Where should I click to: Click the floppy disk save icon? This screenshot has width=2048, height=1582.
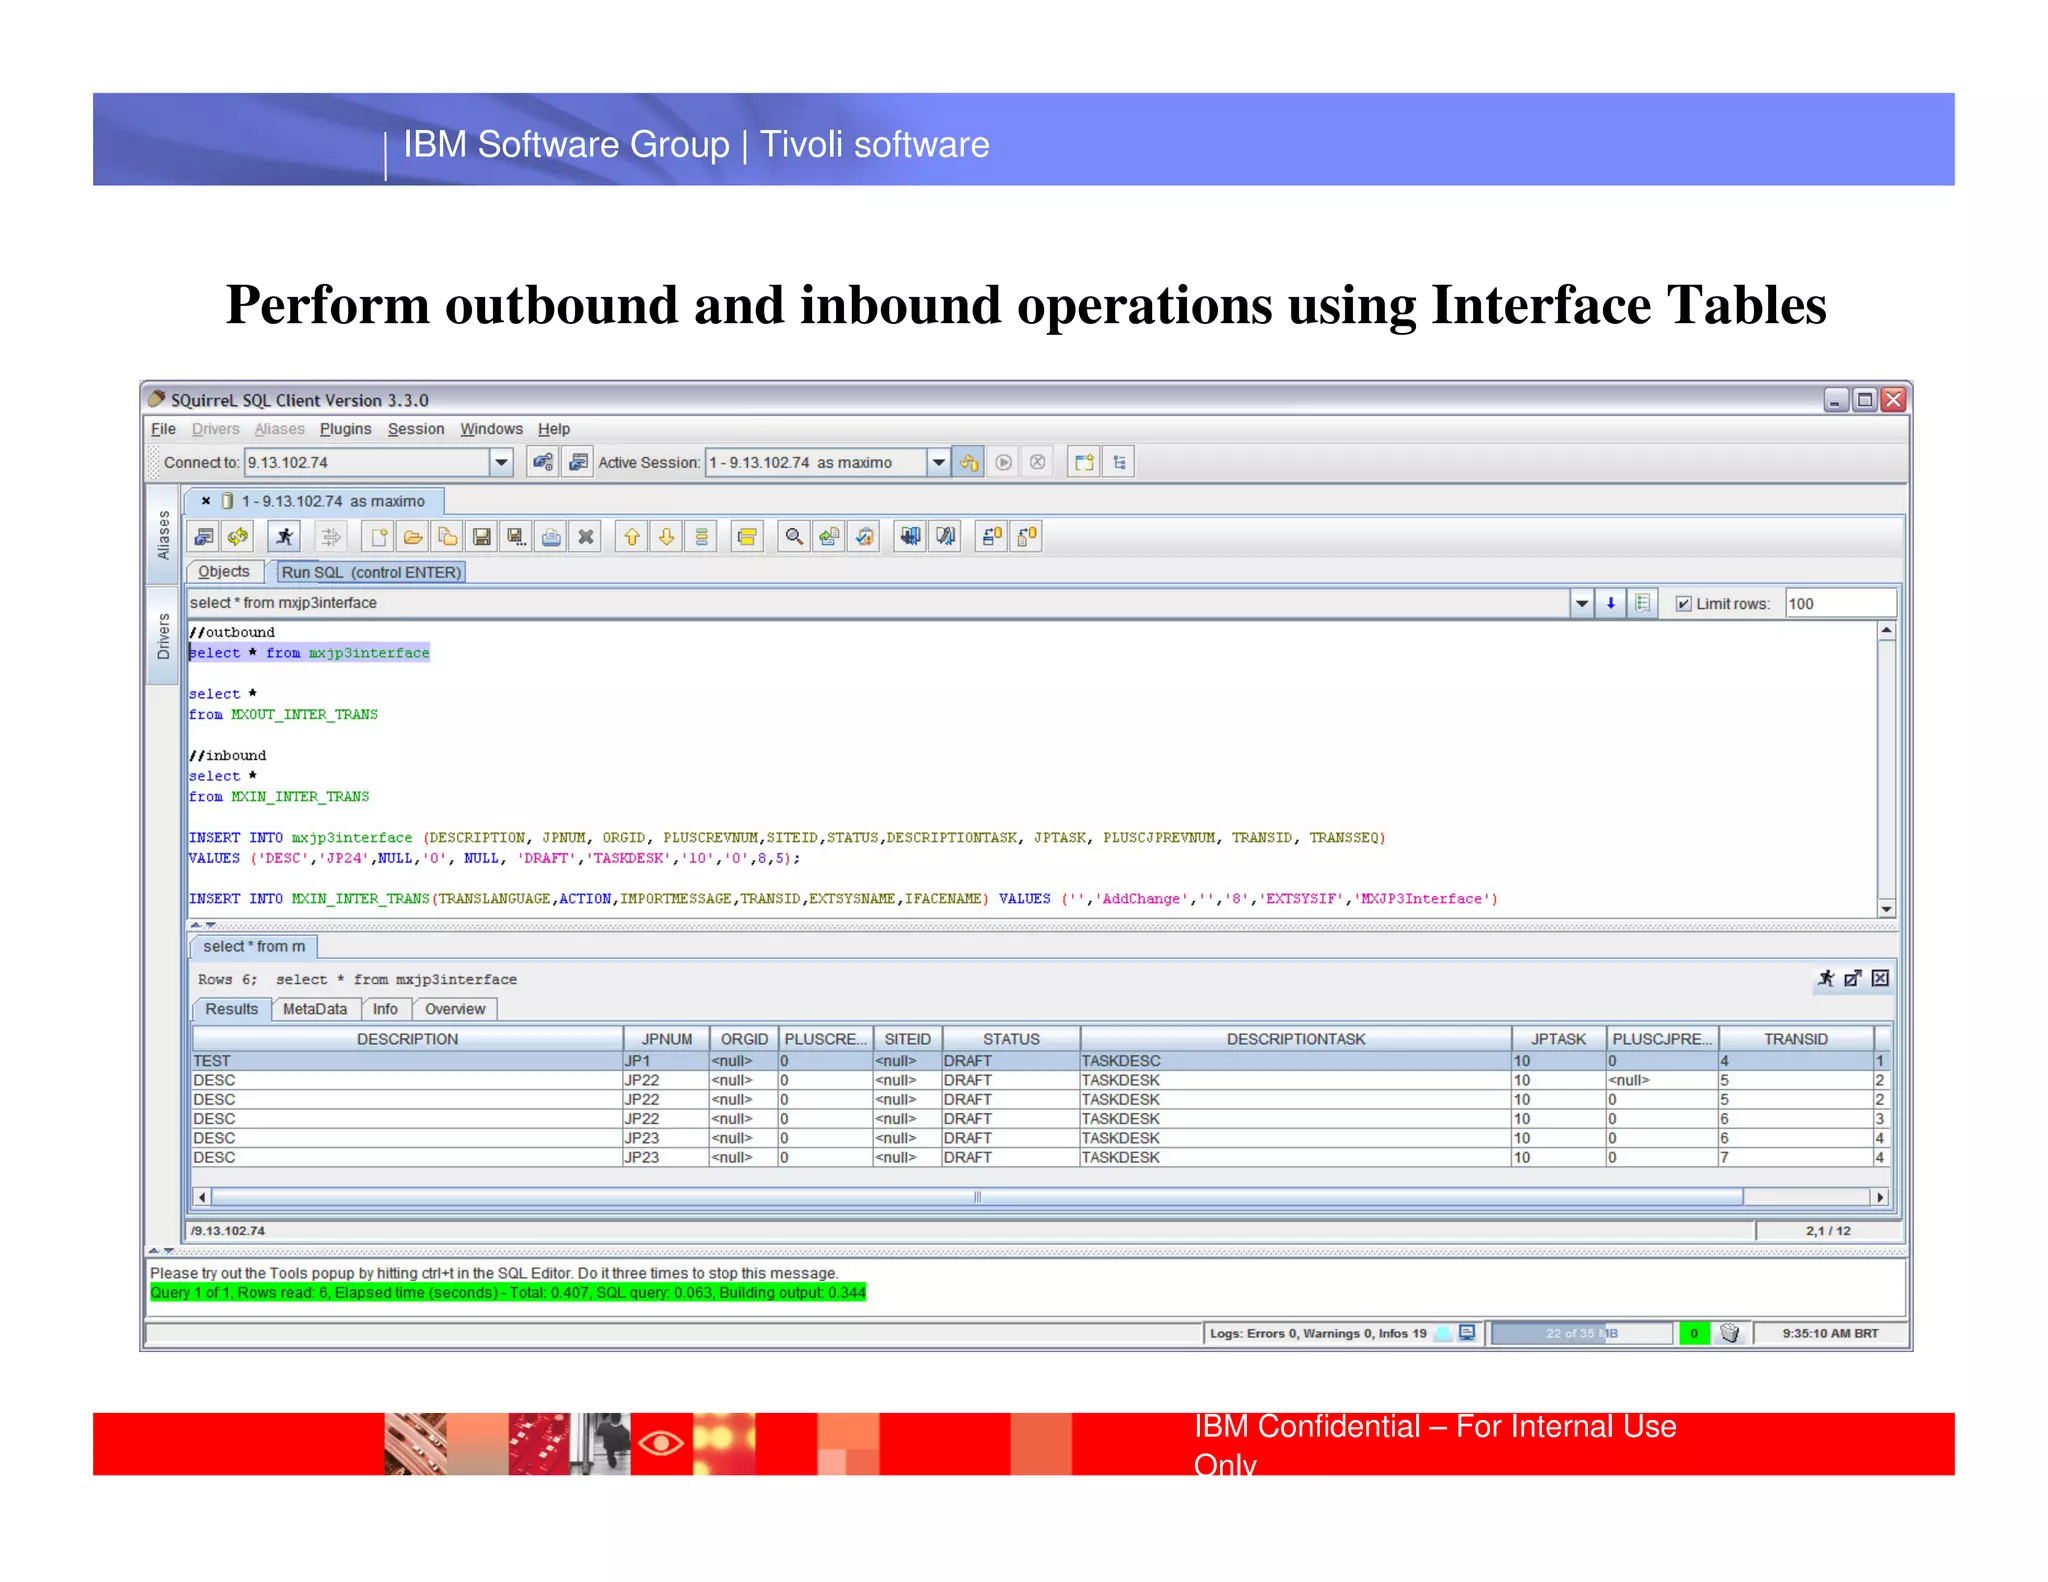tap(482, 537)
